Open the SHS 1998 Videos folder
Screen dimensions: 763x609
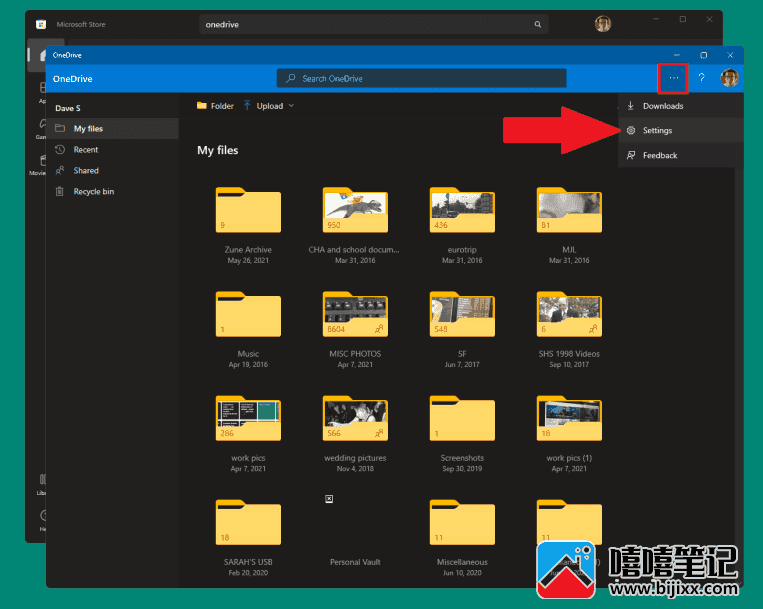click(x=569, y=314)
